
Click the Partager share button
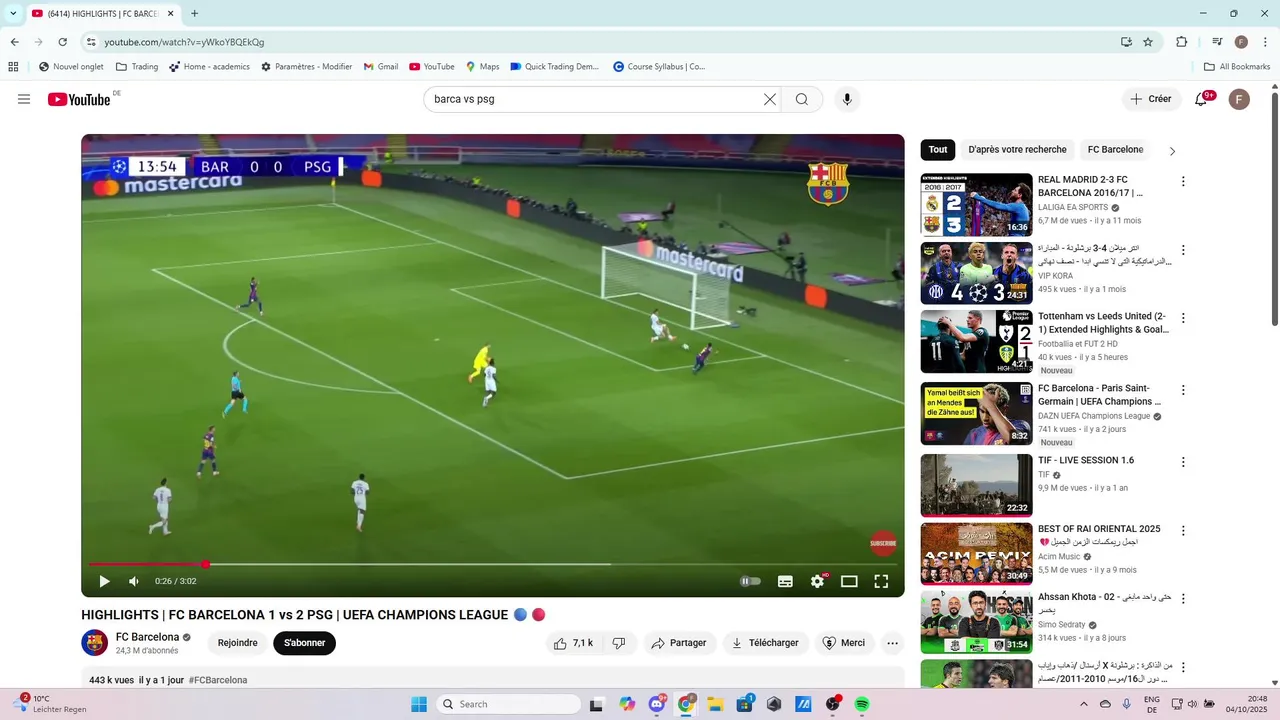[x=680, y=643]
